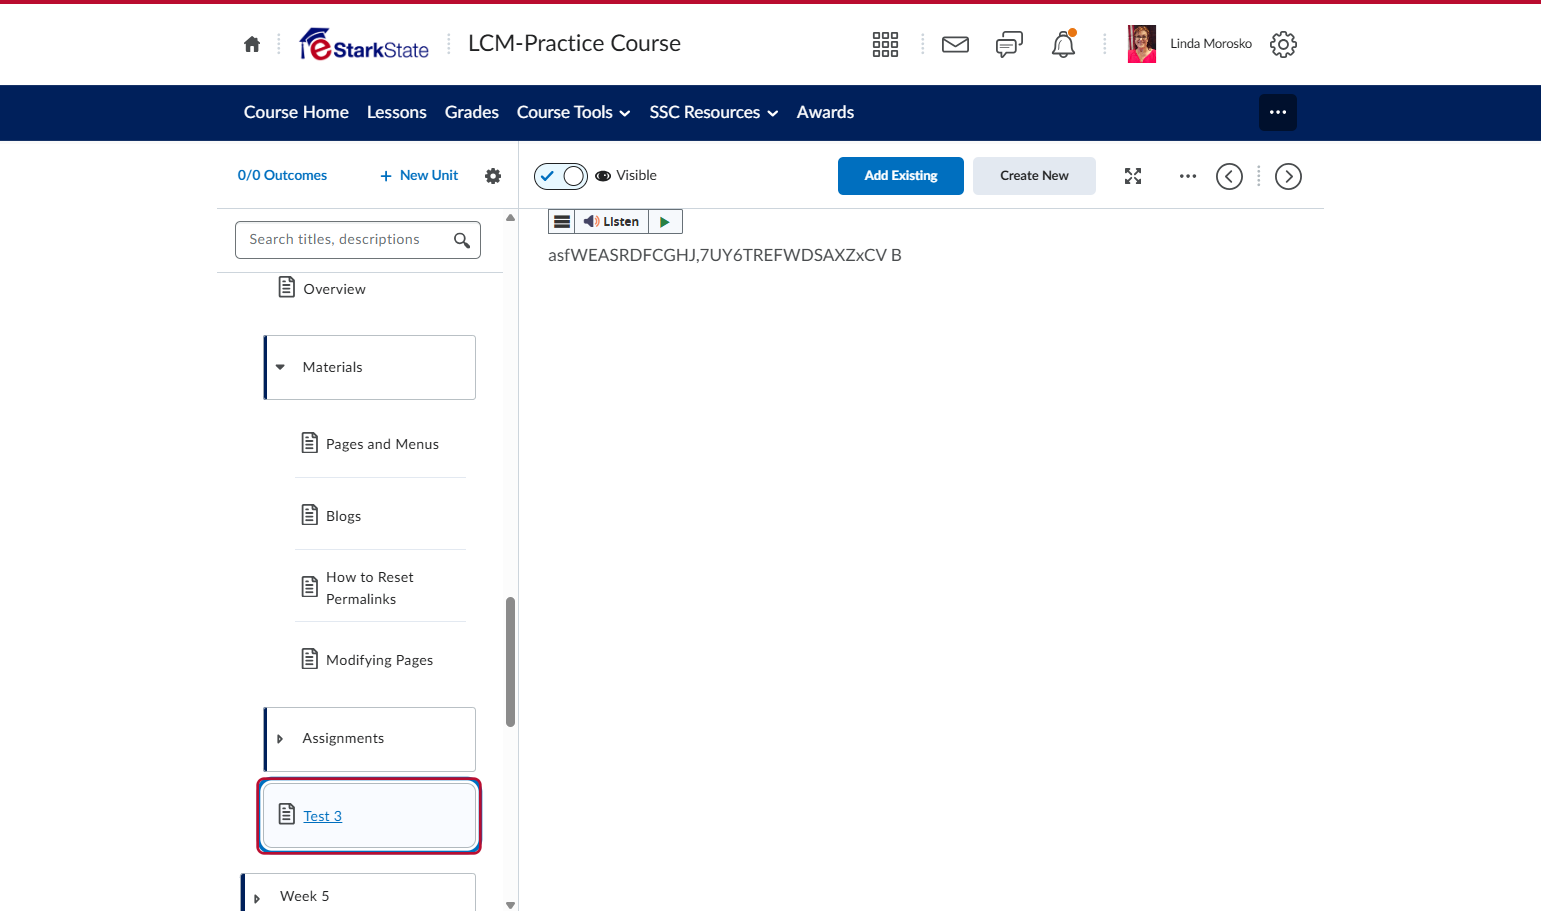
Task: Open the more actions ellipsis beside Create New
Action: pyautogui.click(x=1188, y=176)
